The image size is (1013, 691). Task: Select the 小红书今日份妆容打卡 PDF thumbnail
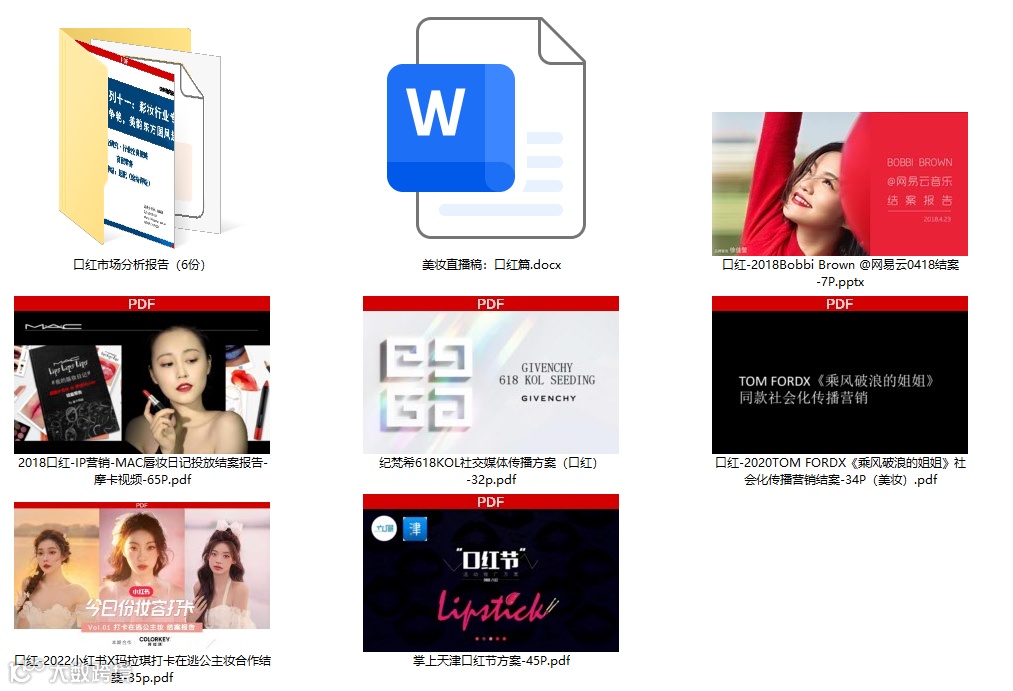(142, 577)
